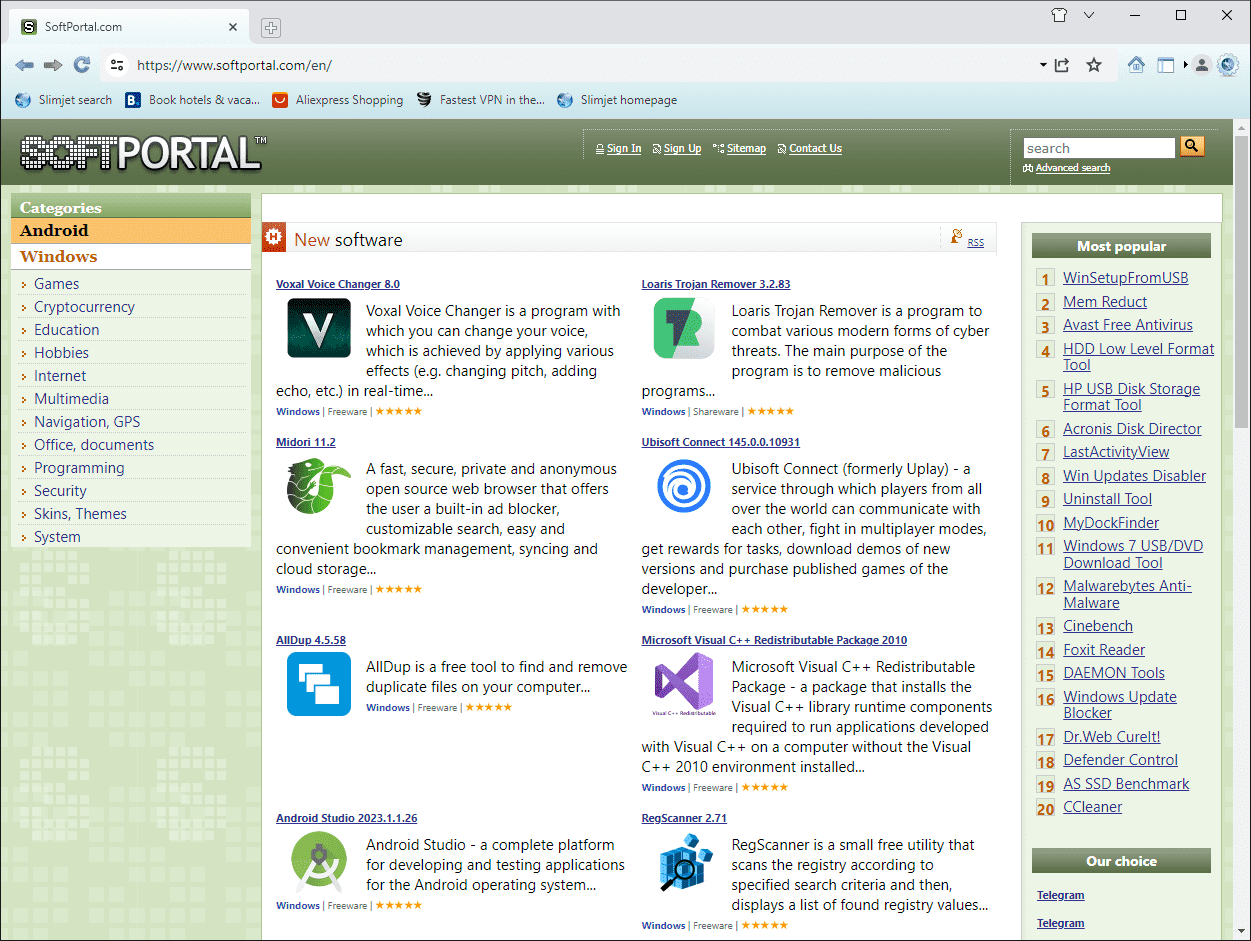Click the Midori browser app icon

[x=319, y=486]
